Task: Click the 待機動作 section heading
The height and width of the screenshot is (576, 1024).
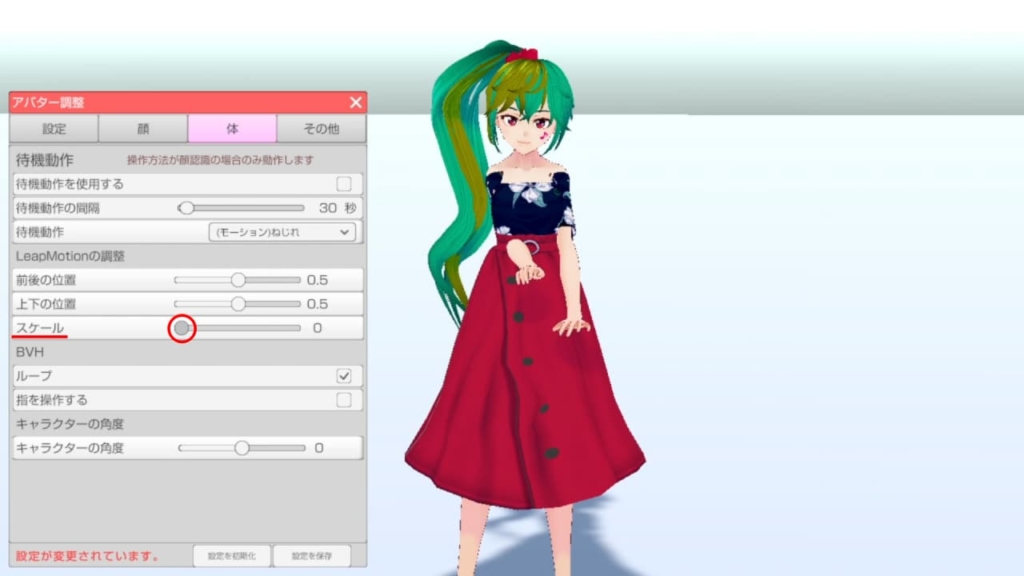Action: pyautogui.click(x=44, y=160)
